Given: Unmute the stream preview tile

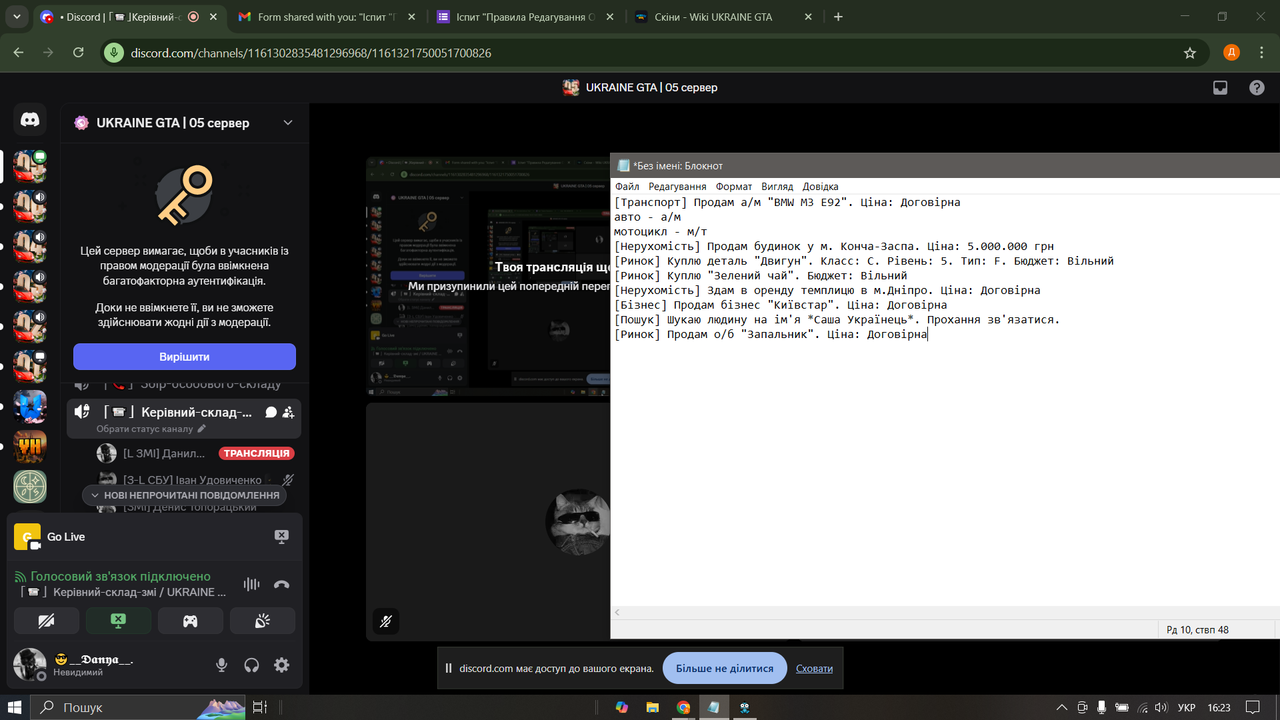Looking at the screenshot, I should click(386, 621).
